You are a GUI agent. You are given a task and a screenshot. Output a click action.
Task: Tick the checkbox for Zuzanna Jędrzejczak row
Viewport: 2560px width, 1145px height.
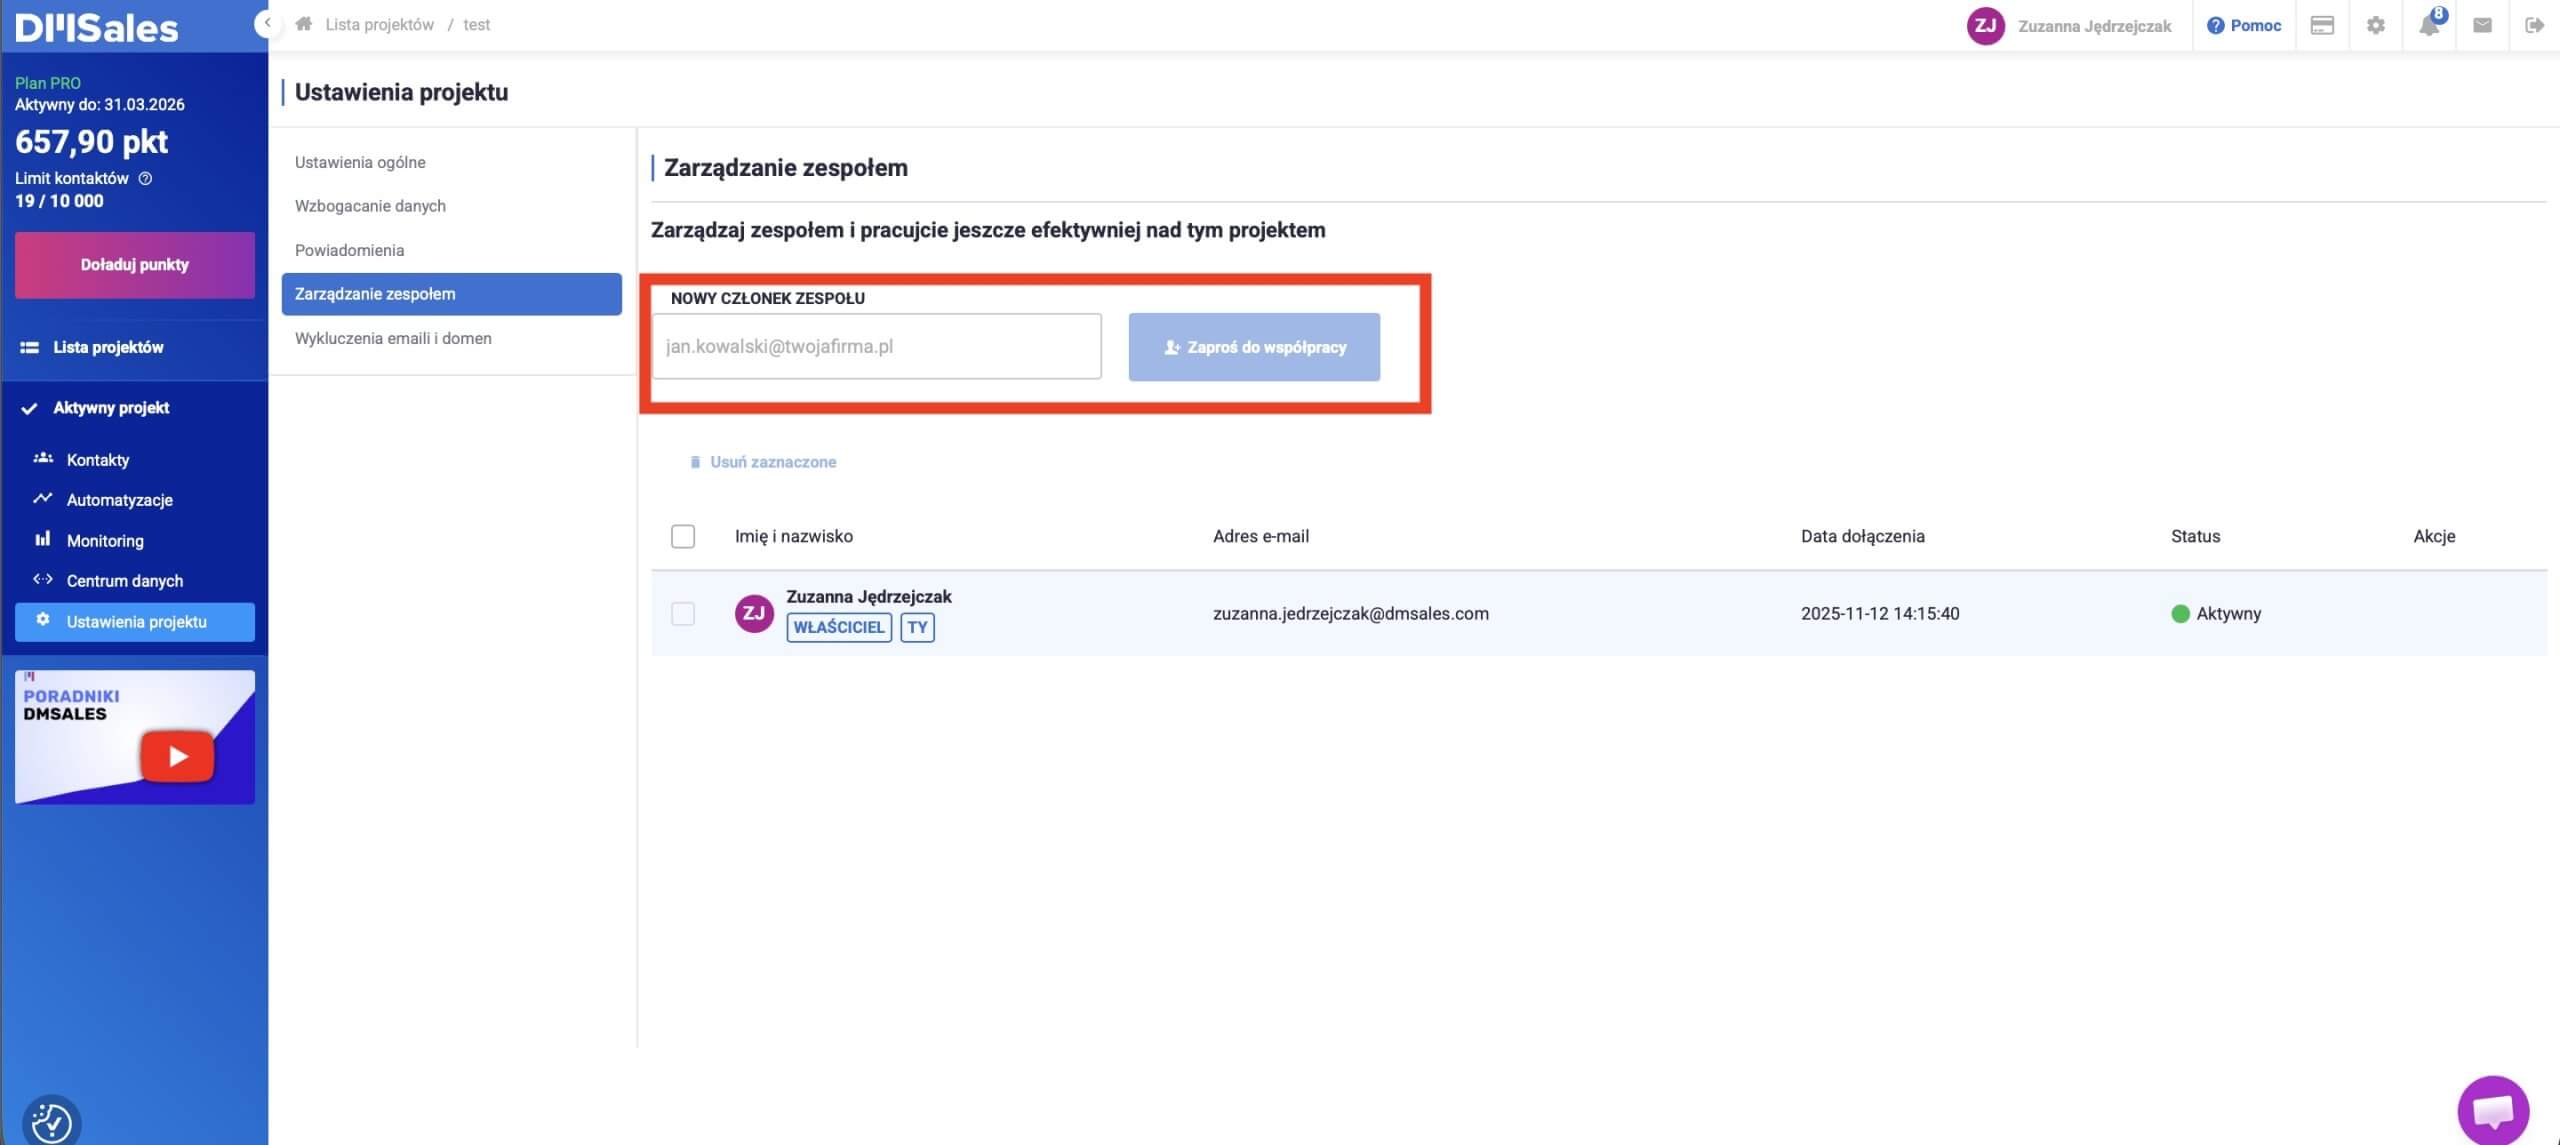(683, 614)
